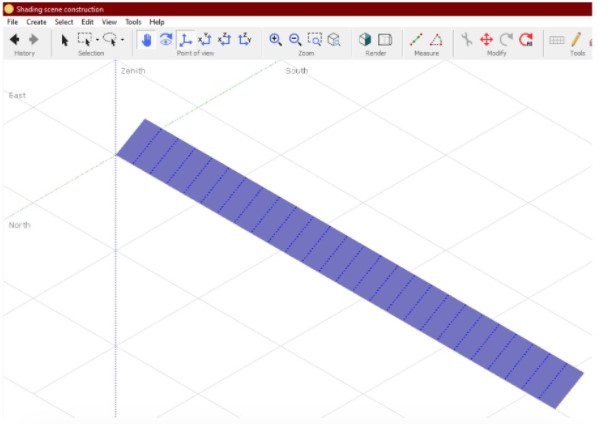Open the Help menu

pyautogui.click(x=157, y=21)
